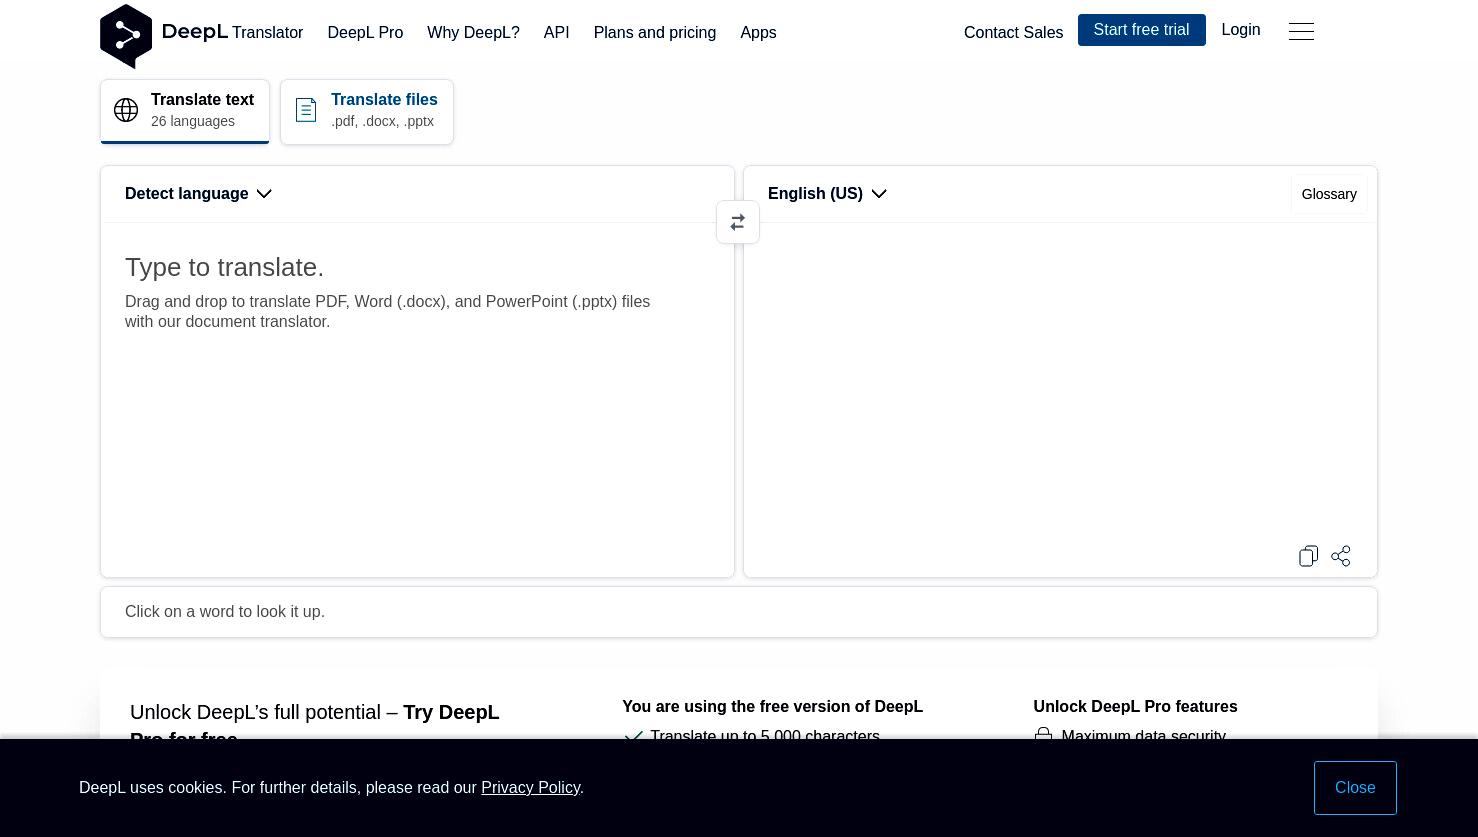The height and width of the screenshot is (837, 1478).
Task: Open the DeepL Pro menu item
Action: click(x=365, y=33)
